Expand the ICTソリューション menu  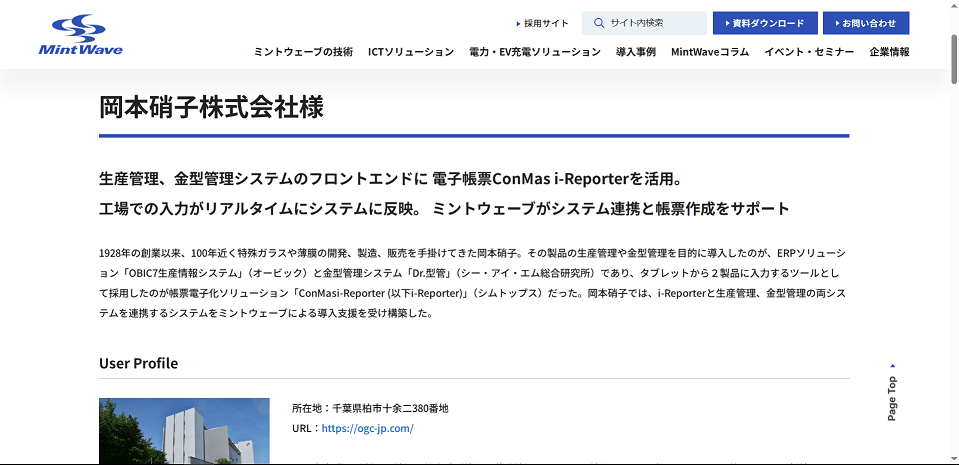click(x=410, y=52)
